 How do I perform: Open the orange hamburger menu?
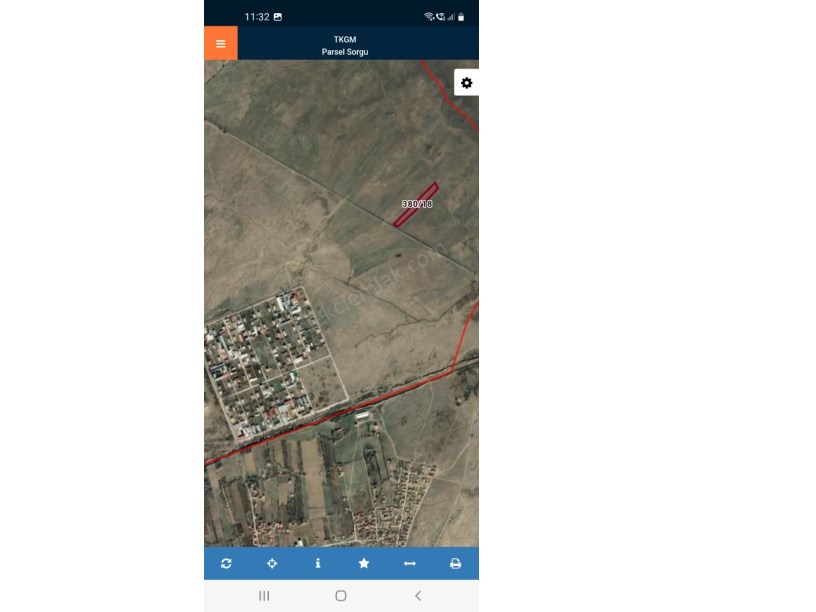coord(221,43)
